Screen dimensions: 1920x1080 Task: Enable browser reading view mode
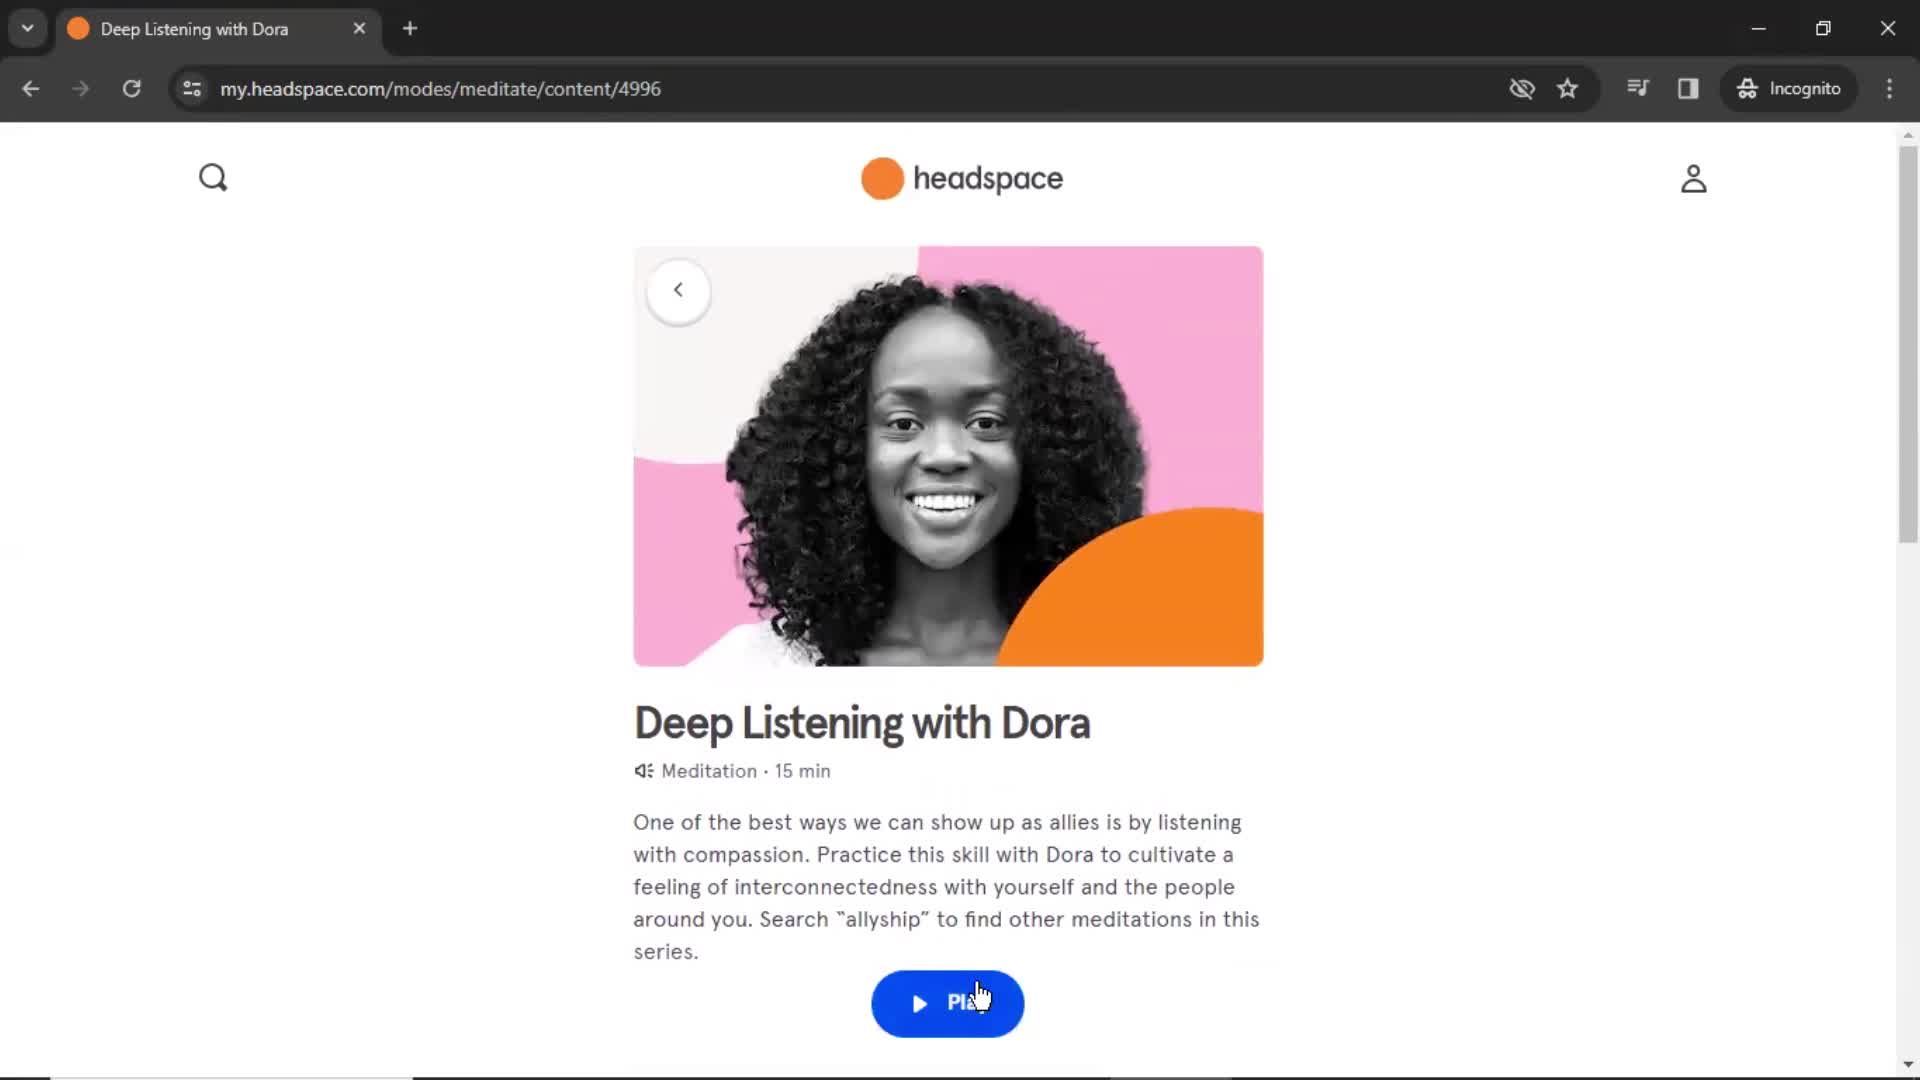coord(1689,88)
